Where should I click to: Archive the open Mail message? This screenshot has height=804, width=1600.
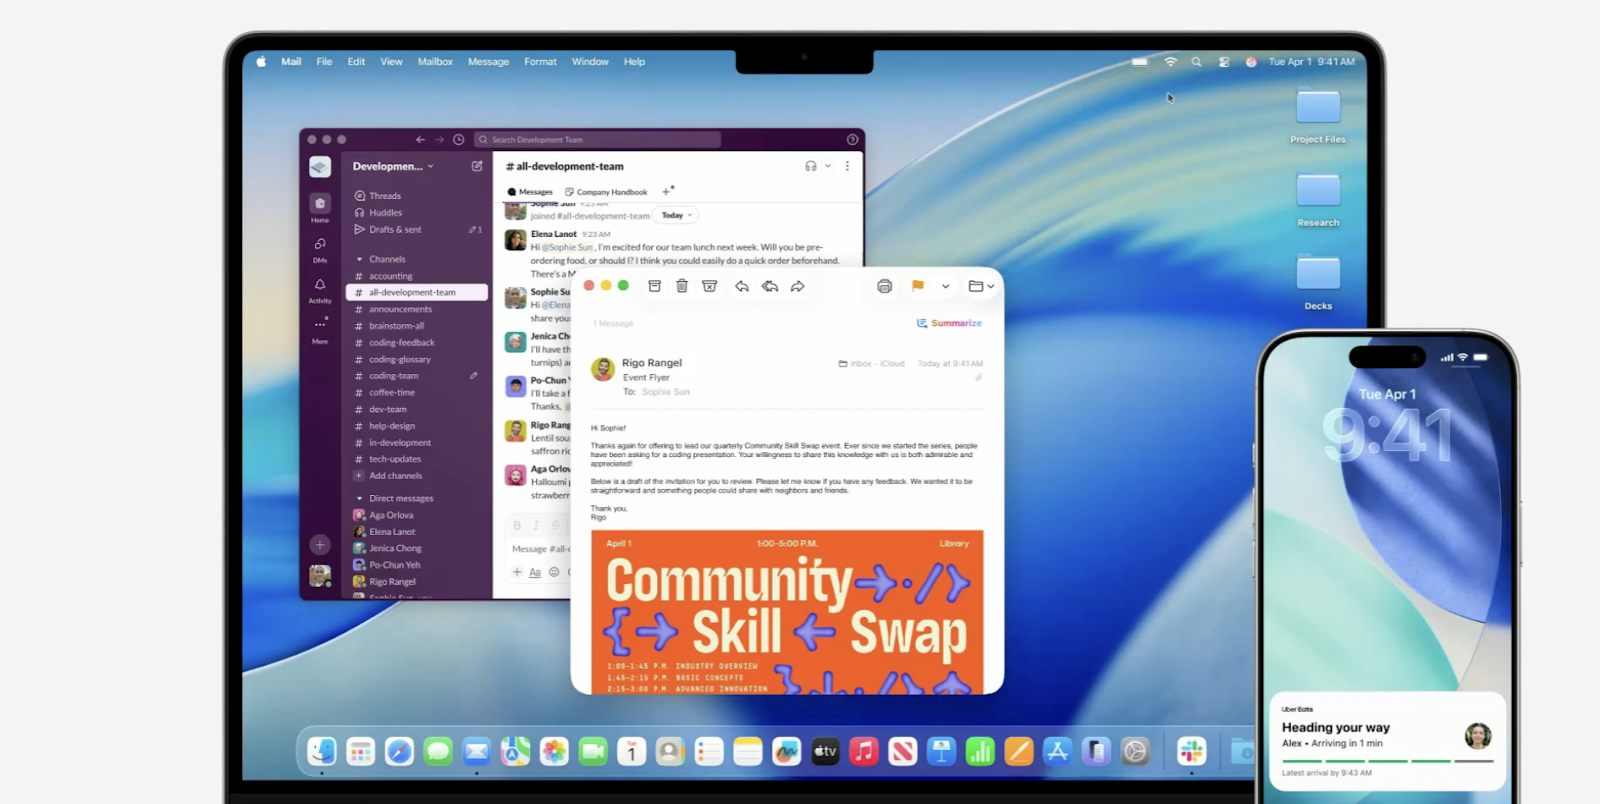pos(654,286)
